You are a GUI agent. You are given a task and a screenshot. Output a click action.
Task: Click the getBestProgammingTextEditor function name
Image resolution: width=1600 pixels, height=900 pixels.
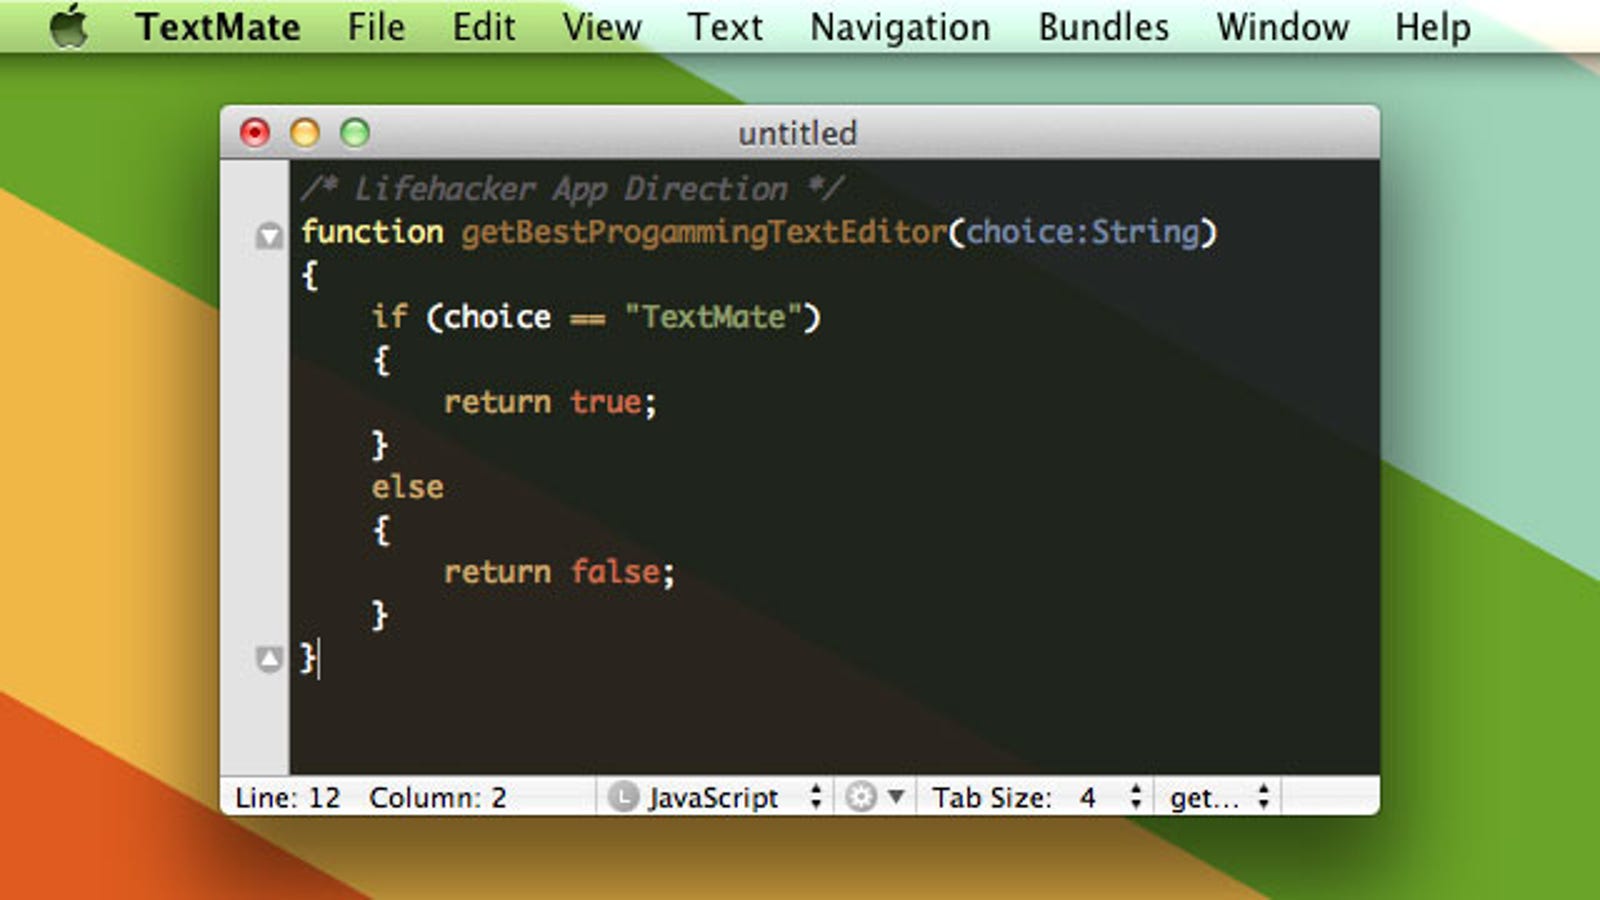(x=704, y=232)
